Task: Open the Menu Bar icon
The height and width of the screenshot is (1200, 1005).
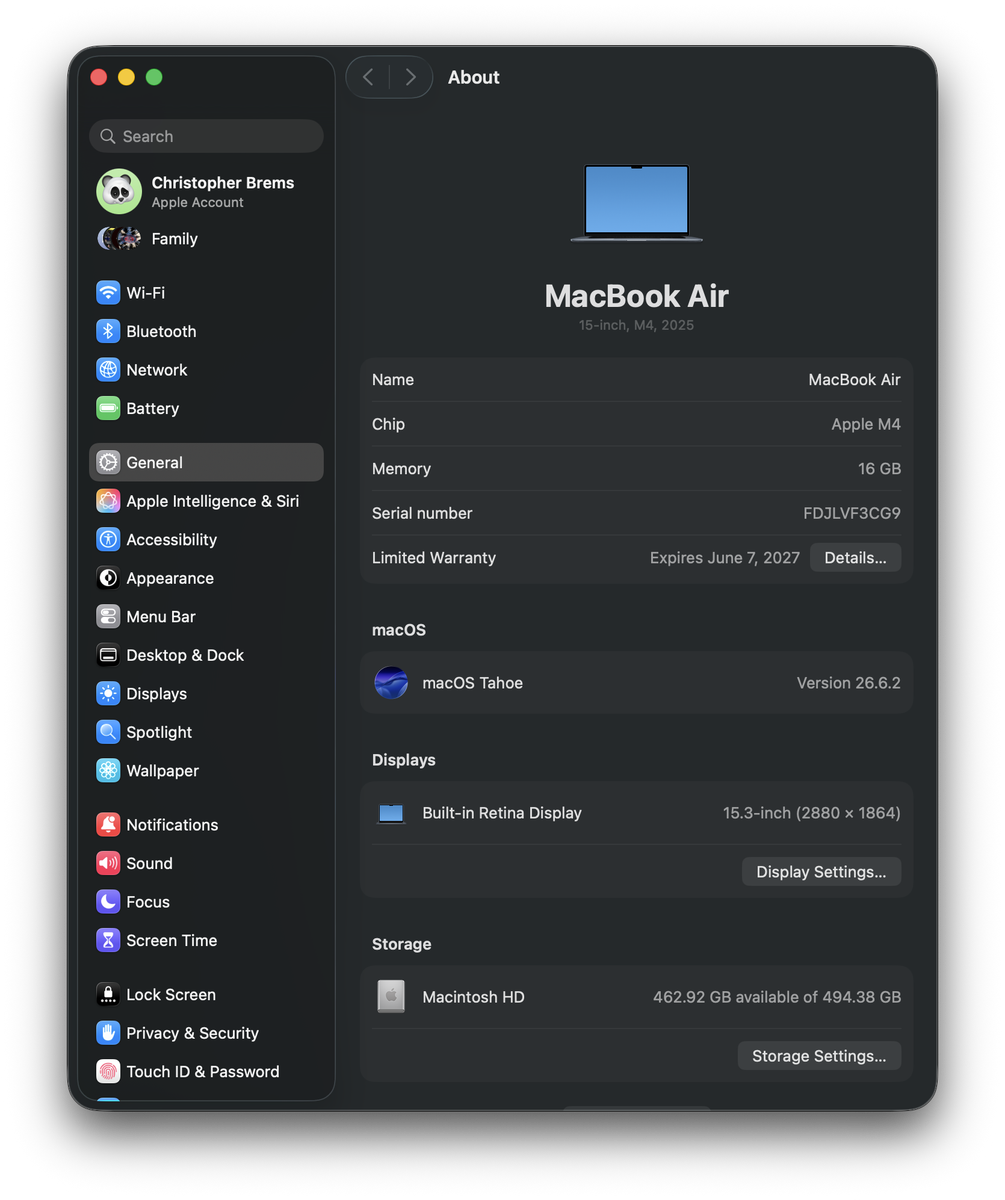Action: point(108,616)
